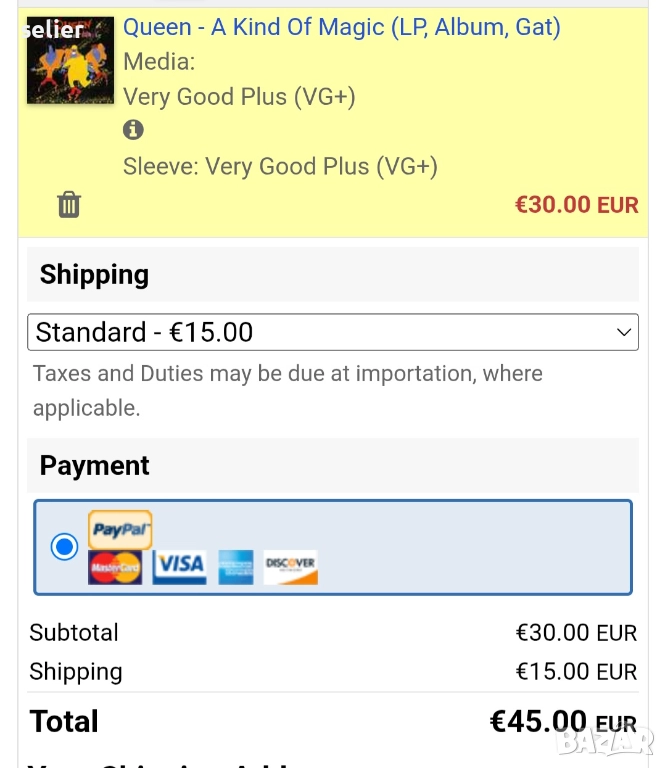Click the red €30.00 EUR item price
Image resolution: width=666 pixels, height=768 pixels.
coord(576,205)
